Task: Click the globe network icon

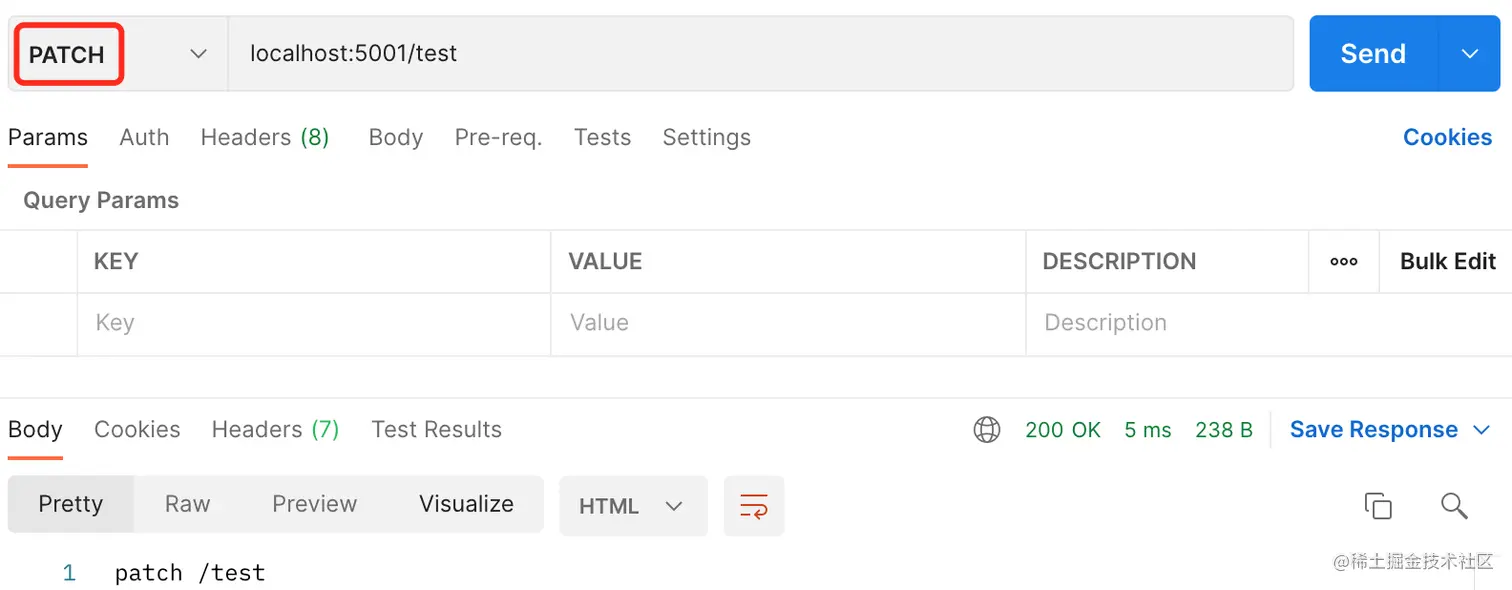Action: pyautogui.click(x=987, y=430)
